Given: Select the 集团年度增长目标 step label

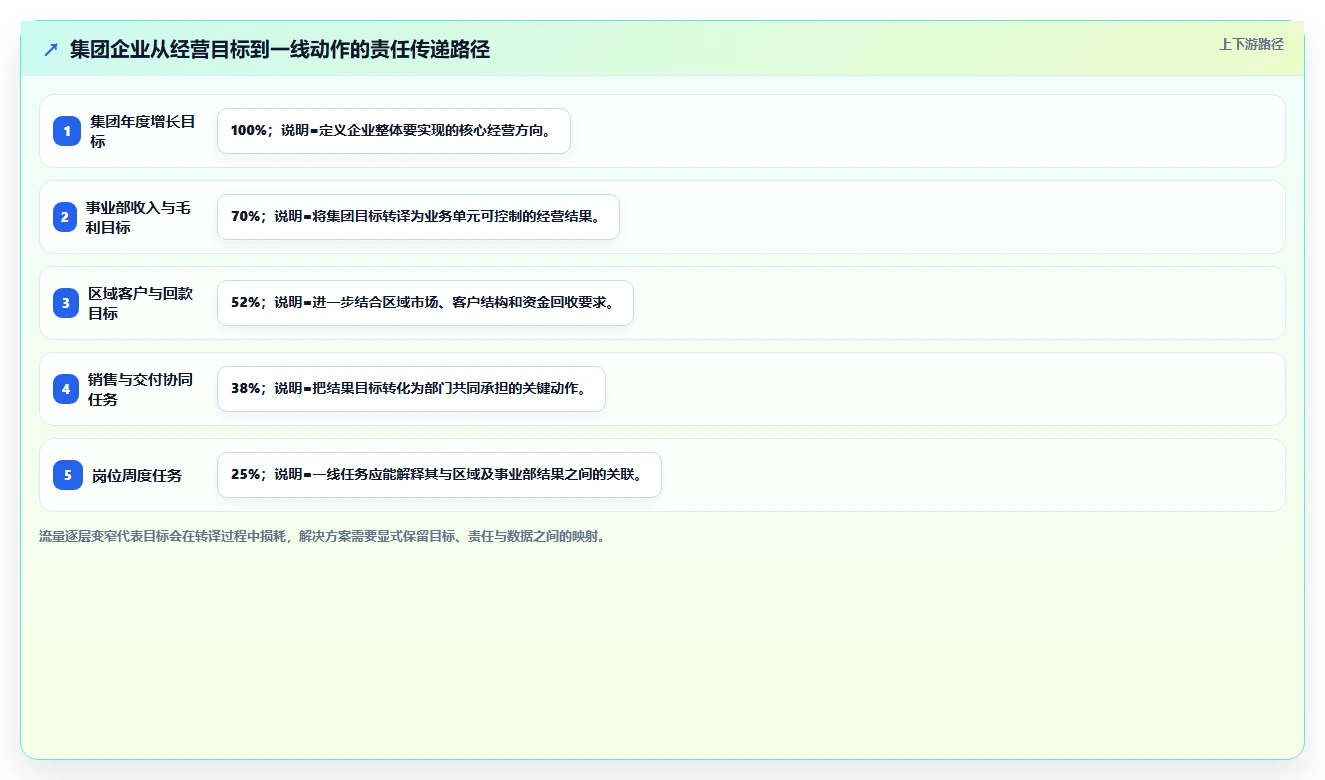Looking at the screenshot, I should pyautogui.click(x=143, y=131).
